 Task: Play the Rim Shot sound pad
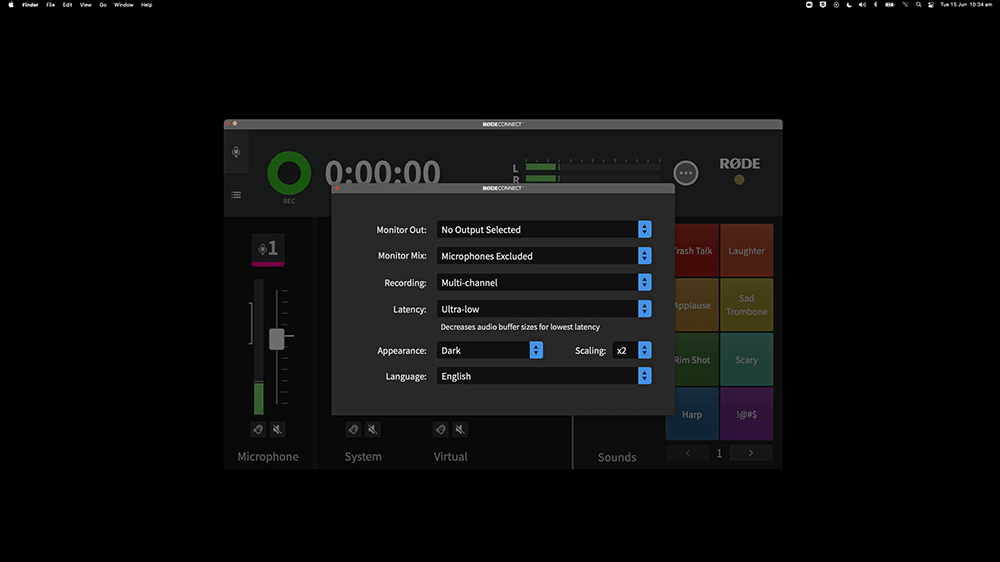[696, 360]
